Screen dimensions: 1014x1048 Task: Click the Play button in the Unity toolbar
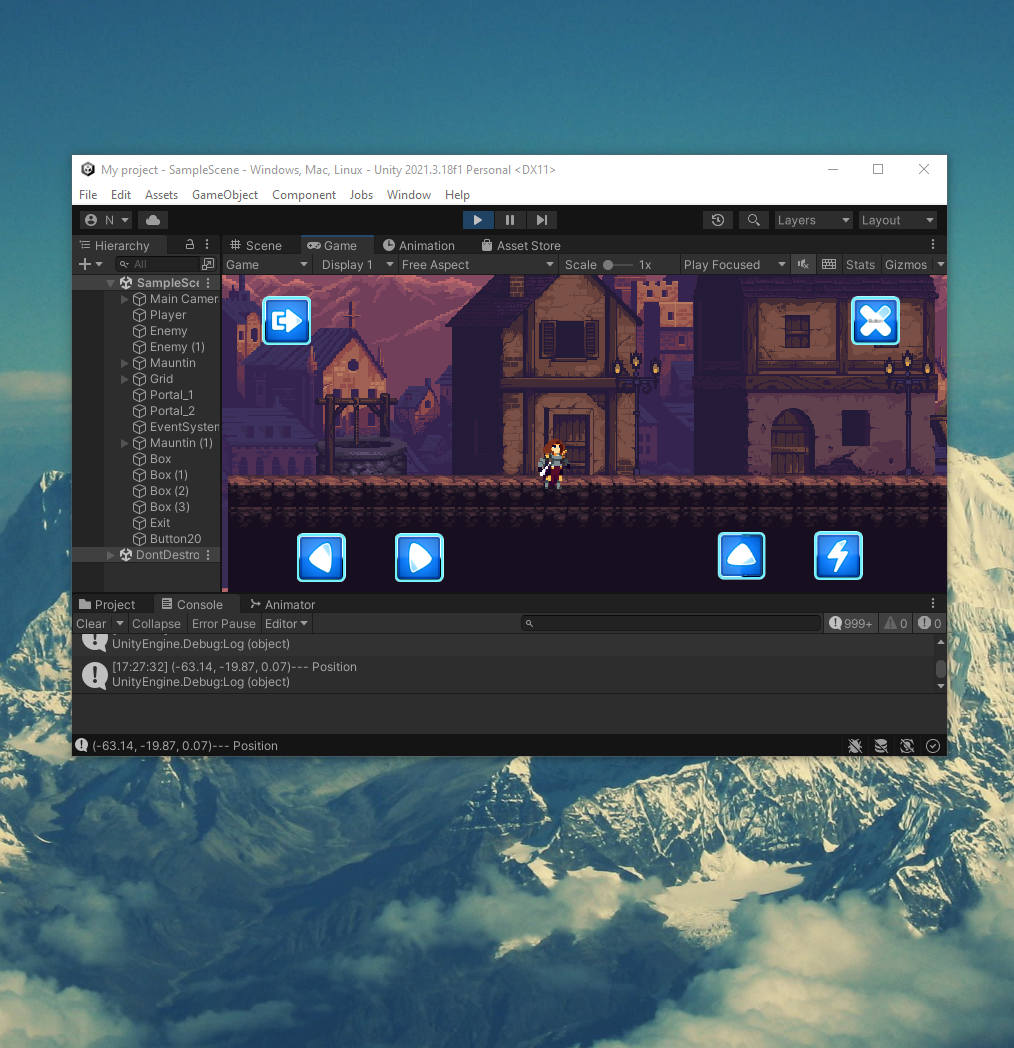[x=478, y=220]
